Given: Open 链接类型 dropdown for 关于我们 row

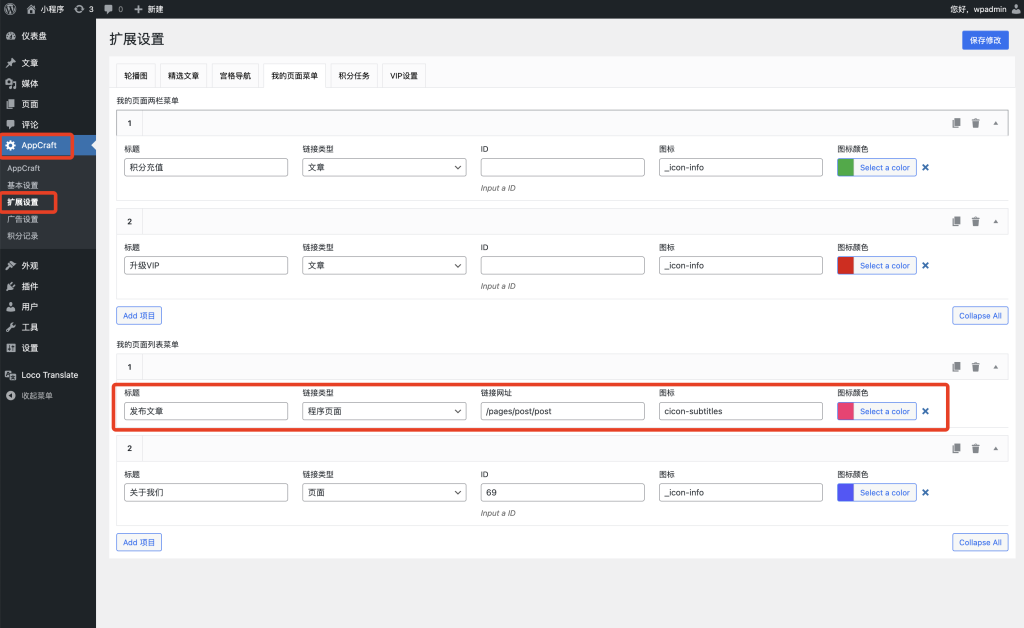Looking at the screenshot, I should click(x=384, y=492).
